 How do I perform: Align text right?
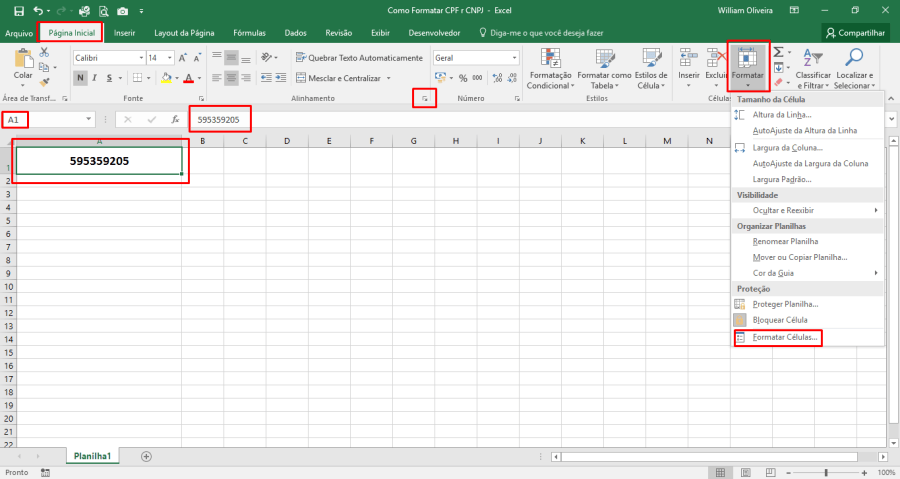[x=246, y=77]
